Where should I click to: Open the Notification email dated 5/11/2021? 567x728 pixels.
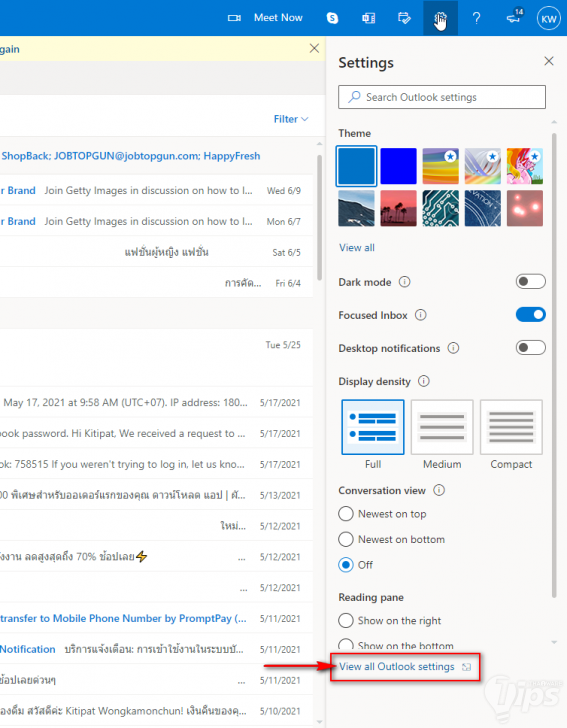(x=156, y=649)
